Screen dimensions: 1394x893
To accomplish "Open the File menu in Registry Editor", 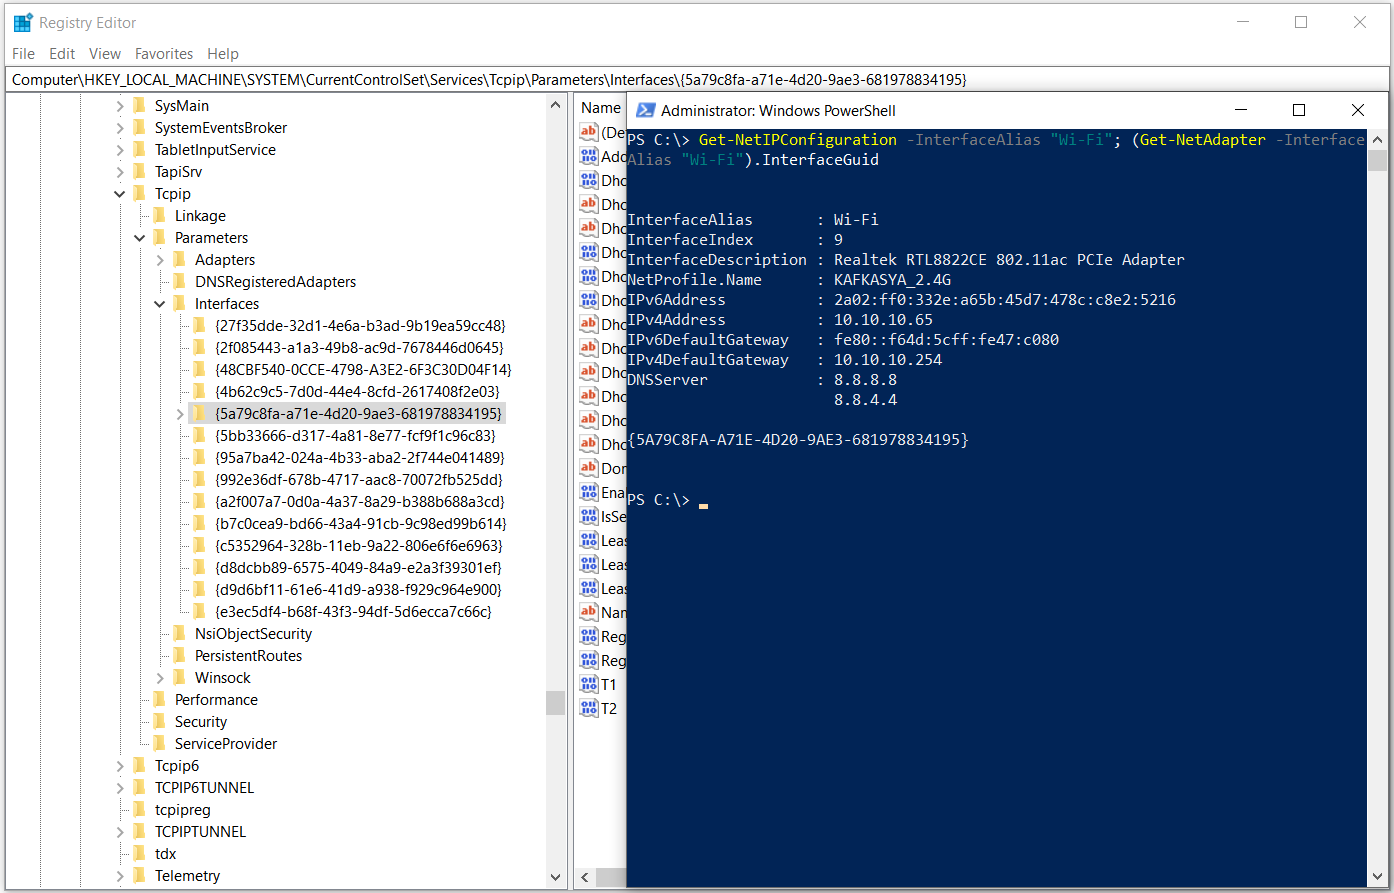I will (x=23, y=54).
